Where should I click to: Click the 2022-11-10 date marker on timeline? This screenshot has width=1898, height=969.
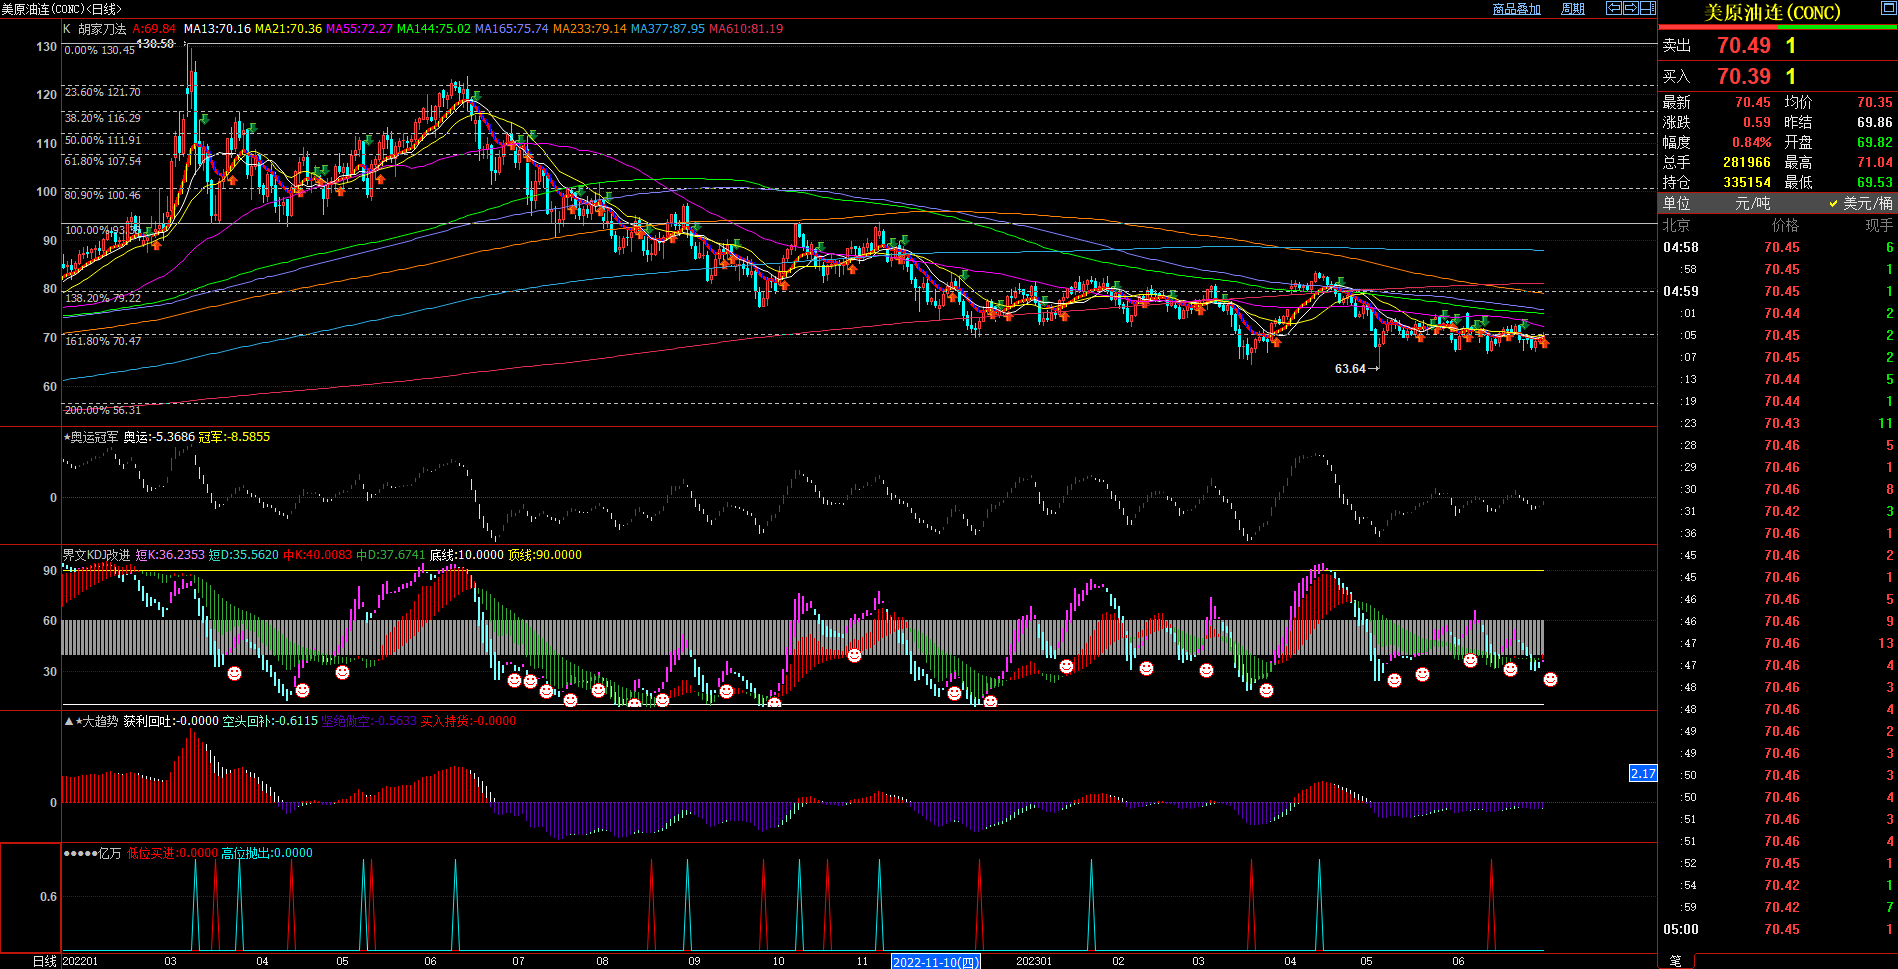coord(935,962)
